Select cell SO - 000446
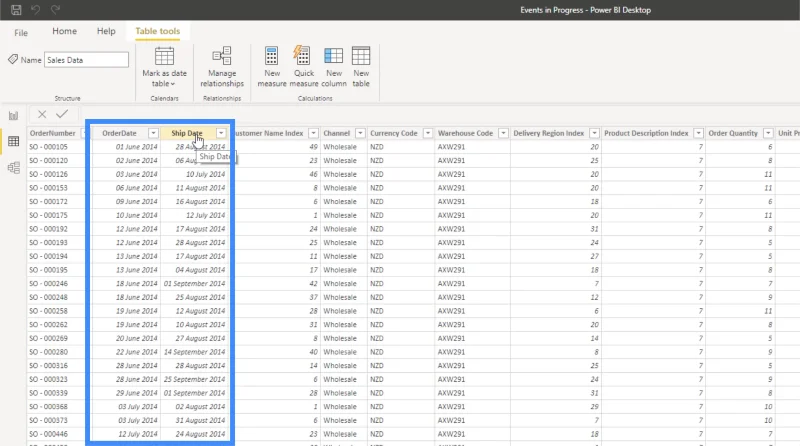Viewport: 800px width, 446px height. pyautogui.click(x=48, y=434)
